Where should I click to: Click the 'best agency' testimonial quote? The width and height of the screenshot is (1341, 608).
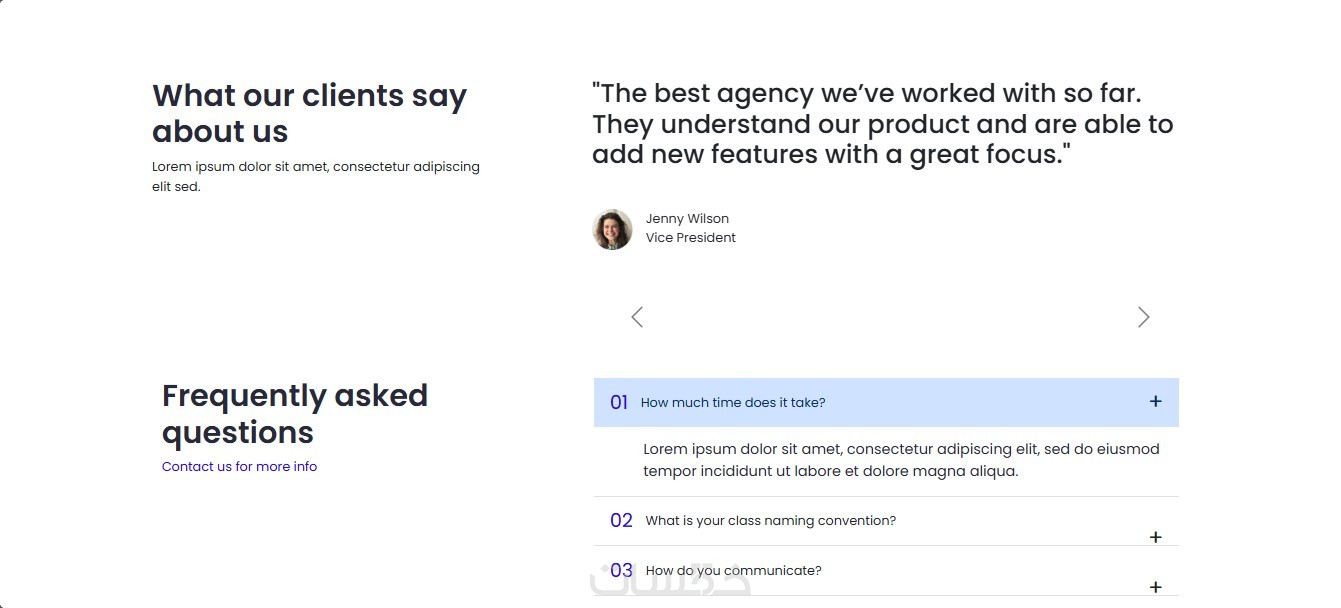pos(881,124)
